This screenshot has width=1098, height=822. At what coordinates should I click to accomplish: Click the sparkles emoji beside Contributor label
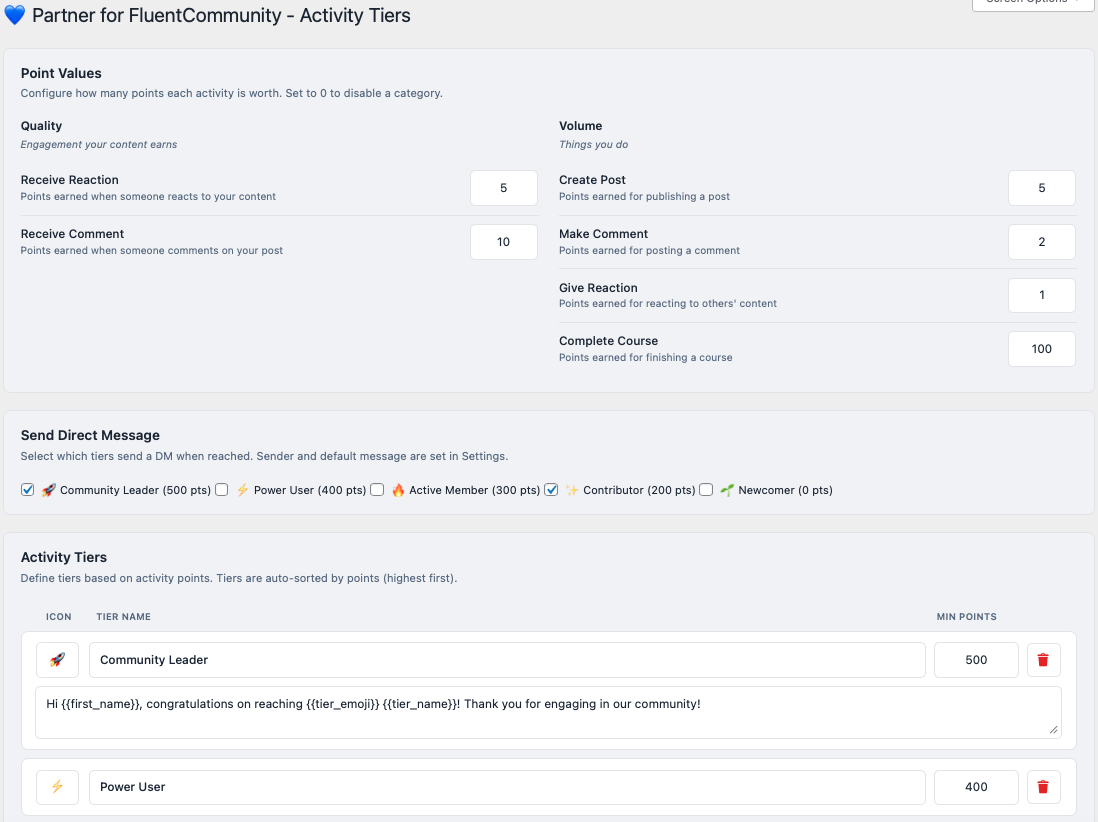click(x=572, y=490)
